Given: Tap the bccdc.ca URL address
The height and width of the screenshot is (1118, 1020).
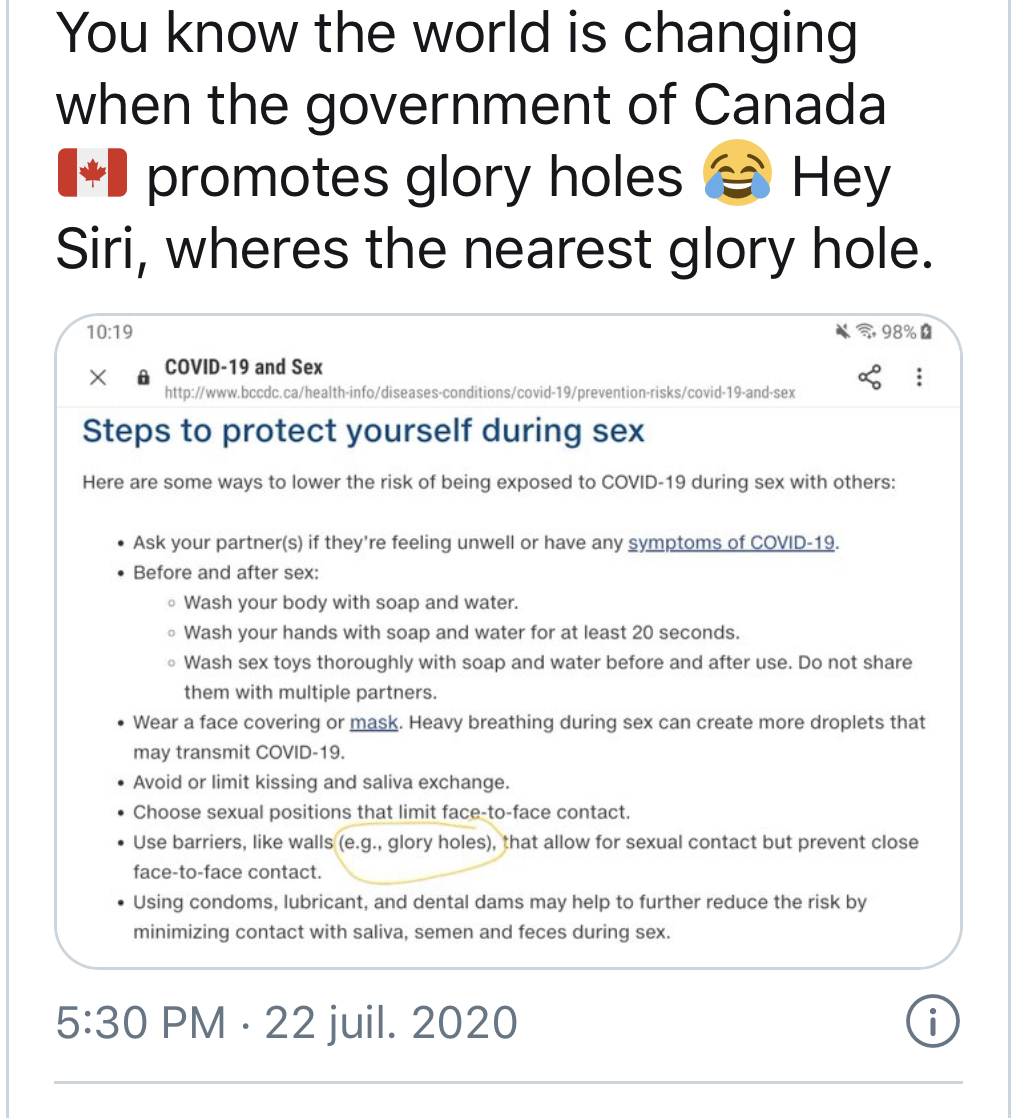Looking at the screenshot, I should coord(479,393).
